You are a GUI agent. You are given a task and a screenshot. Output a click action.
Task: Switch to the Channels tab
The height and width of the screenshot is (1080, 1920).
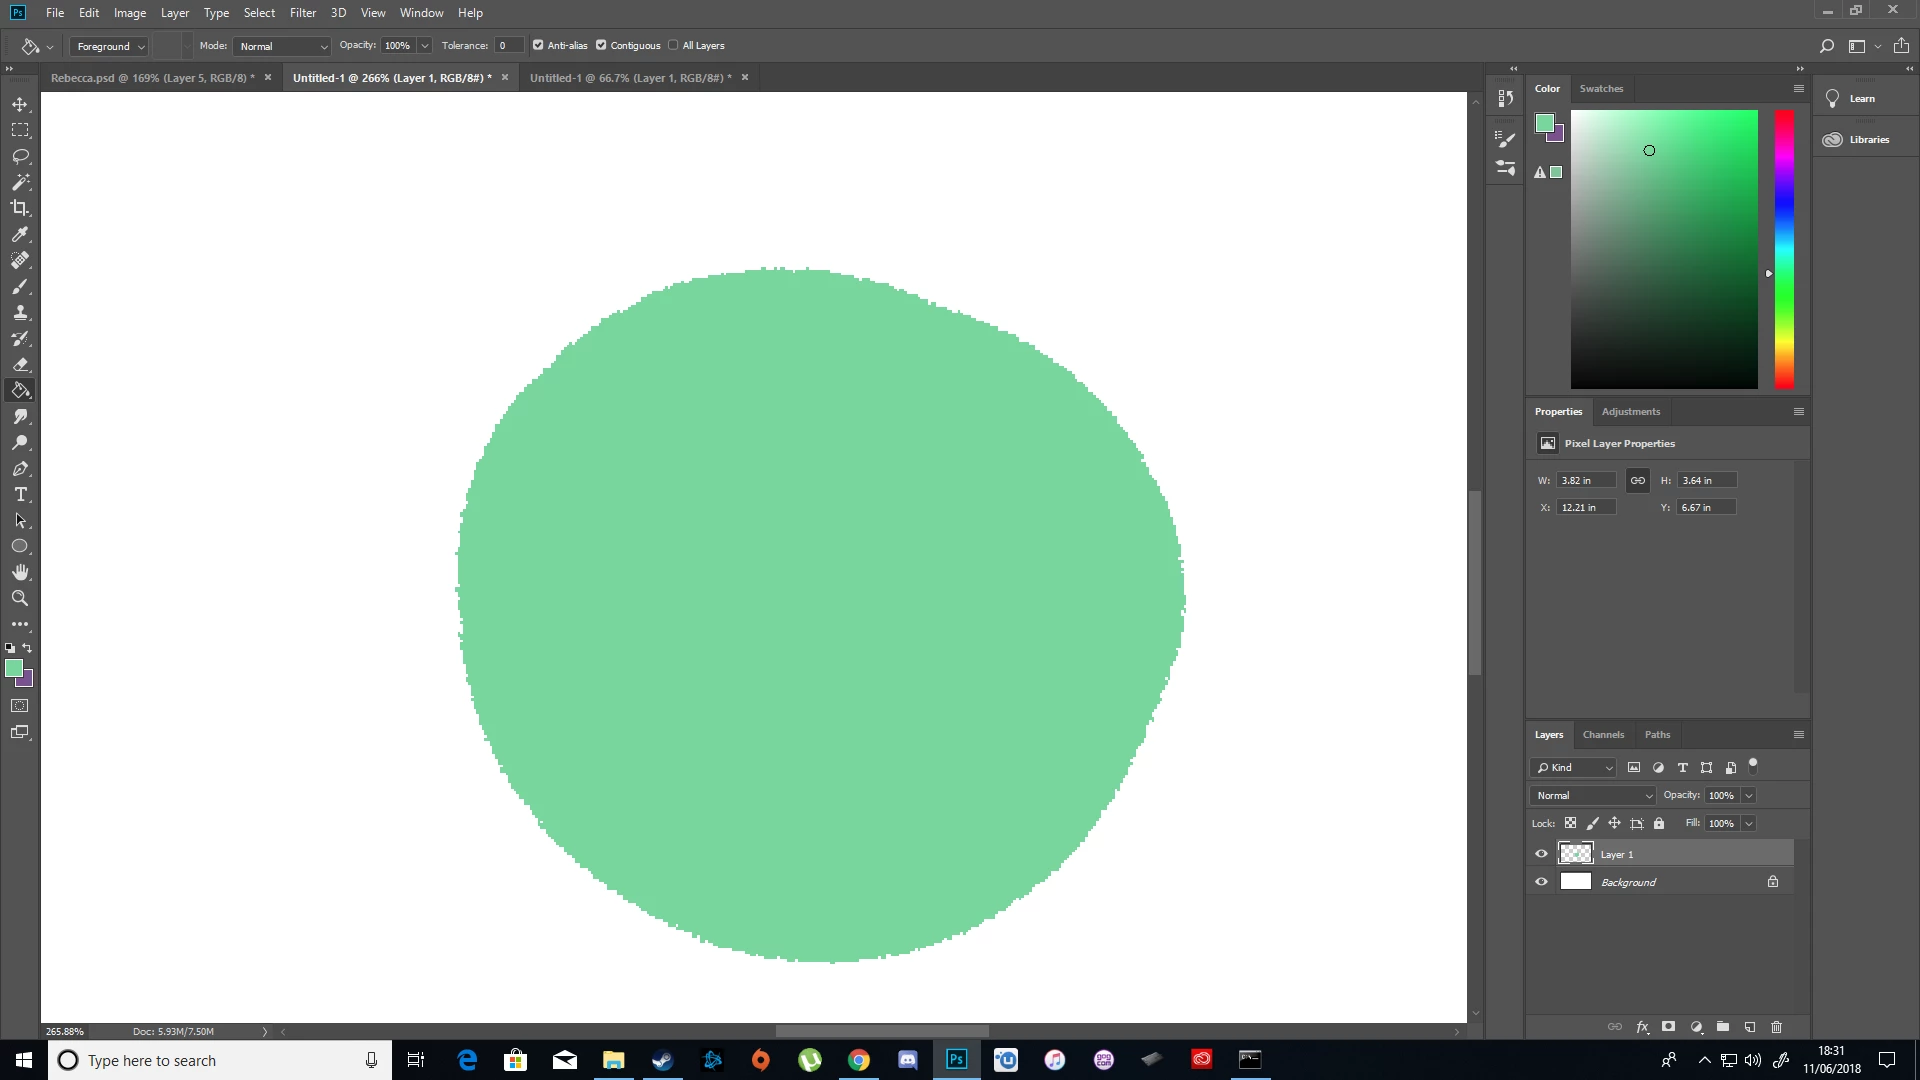click(1603, 734)
